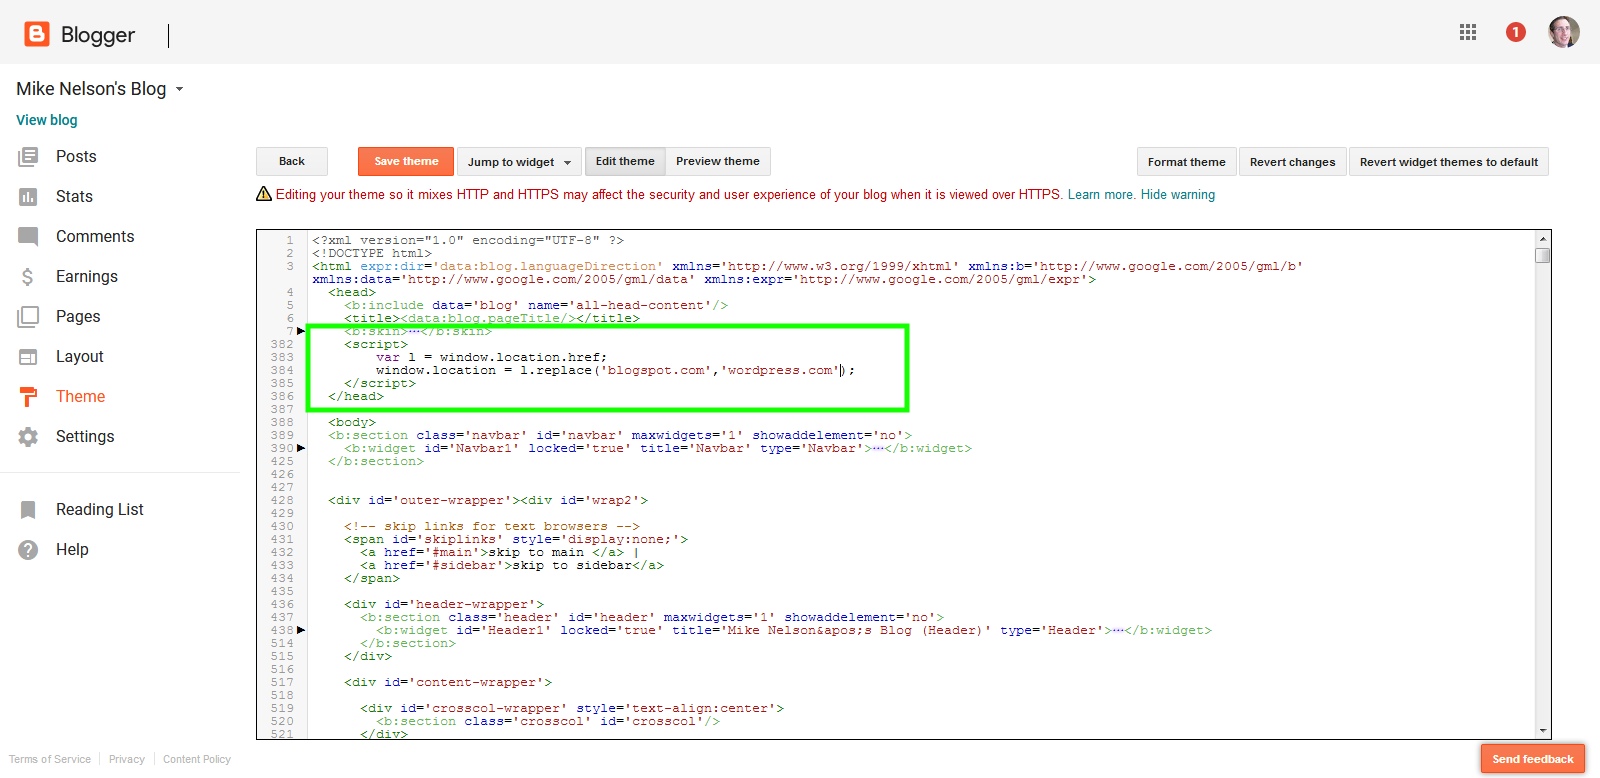Click the content-wrapper div code line
The image size is (1600, 778).
(x=448, y=682)
